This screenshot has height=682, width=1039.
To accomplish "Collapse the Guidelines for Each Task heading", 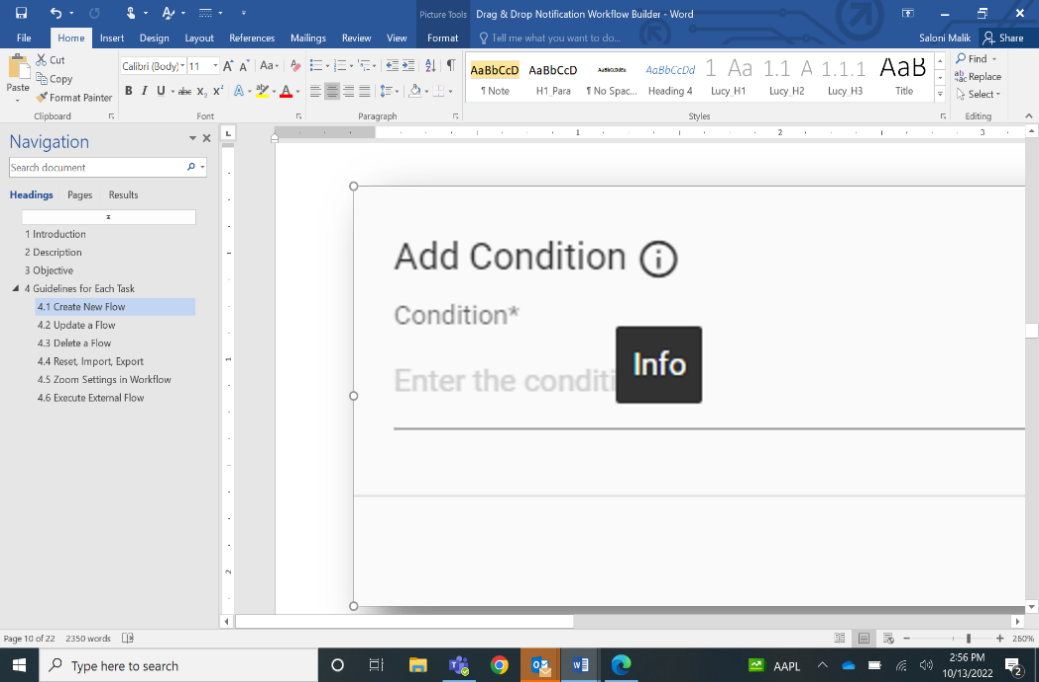I will (x=16, y=289).
